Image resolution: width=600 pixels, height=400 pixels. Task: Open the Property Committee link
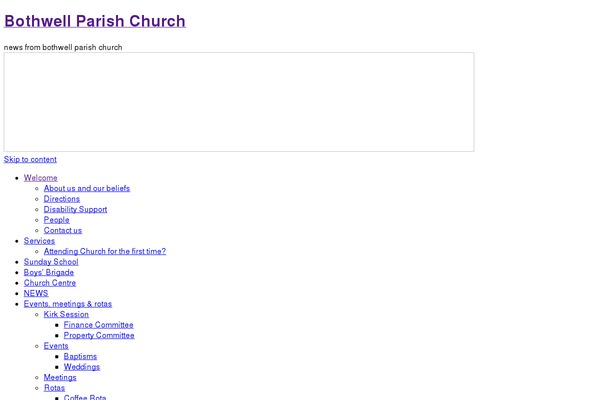[99, 335]
